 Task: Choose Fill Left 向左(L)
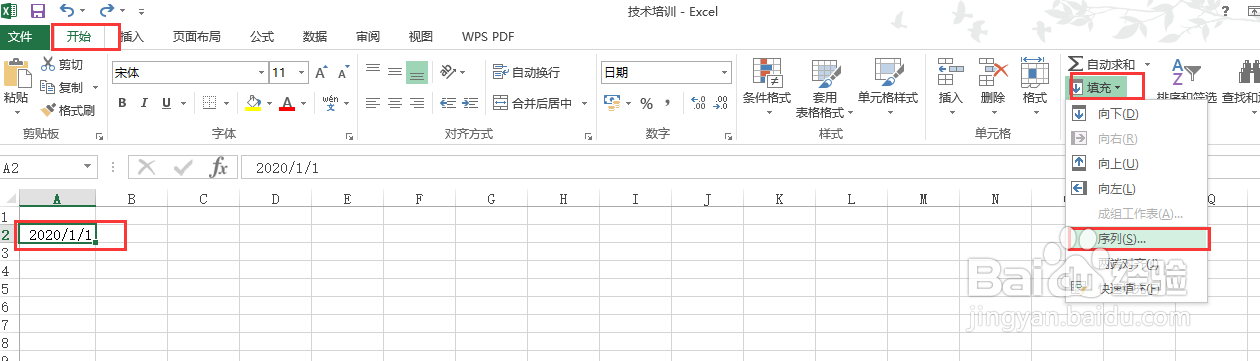tap(1137, 188)
